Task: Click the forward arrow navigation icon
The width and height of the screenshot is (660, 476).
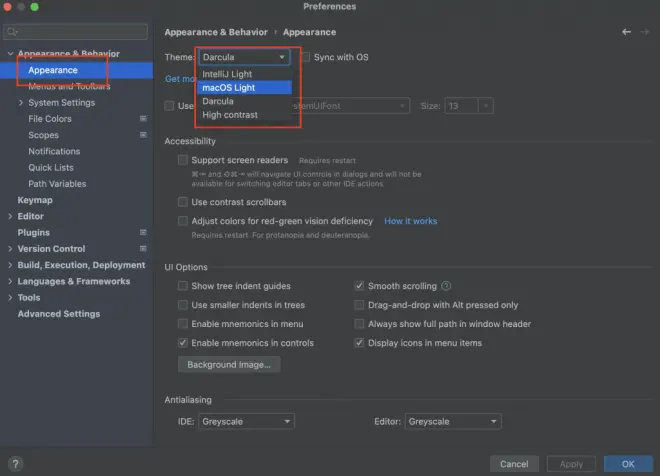Action: click(x=644, y=32)
